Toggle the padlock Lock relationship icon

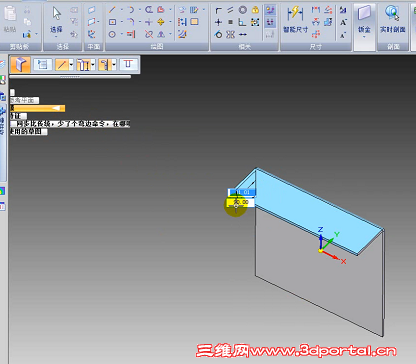click(x=255, y=10)
